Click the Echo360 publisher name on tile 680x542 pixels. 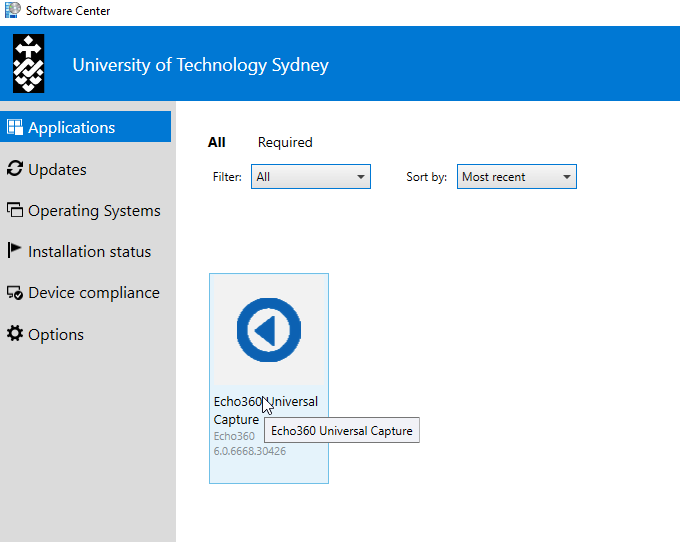click(x=234, y=436)
